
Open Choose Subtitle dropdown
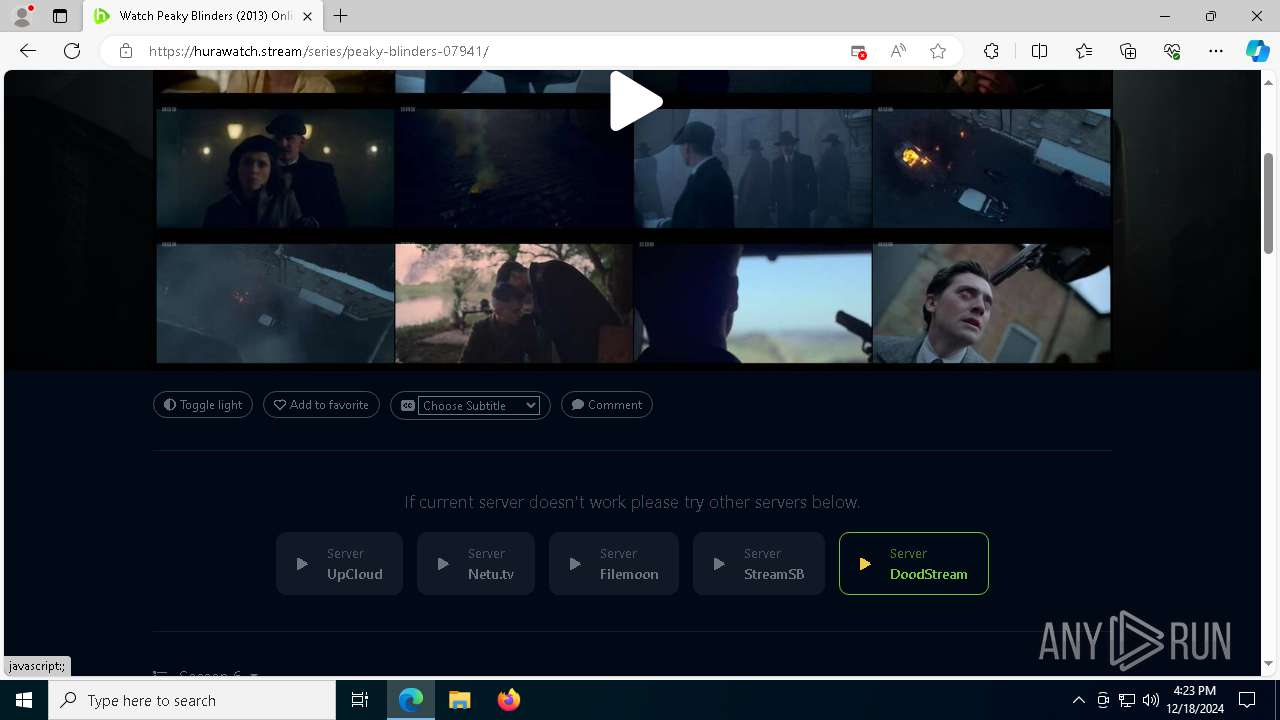coord(479,405)
